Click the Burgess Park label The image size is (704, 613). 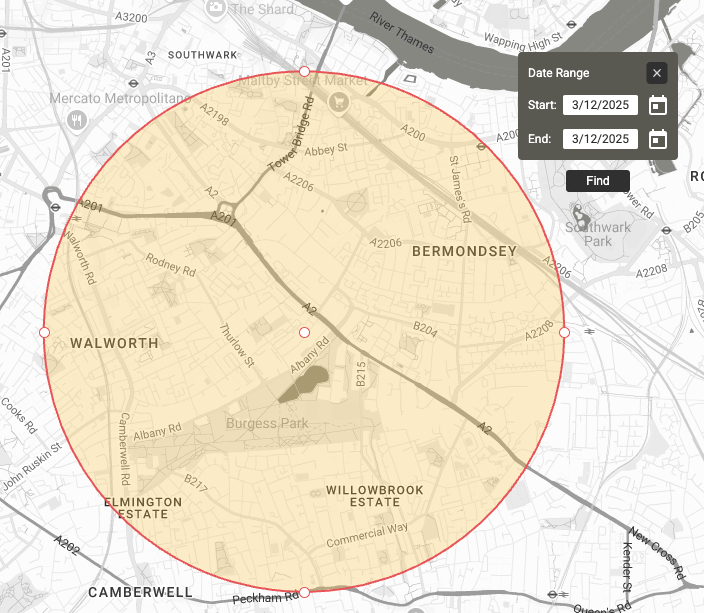[267, 423]
